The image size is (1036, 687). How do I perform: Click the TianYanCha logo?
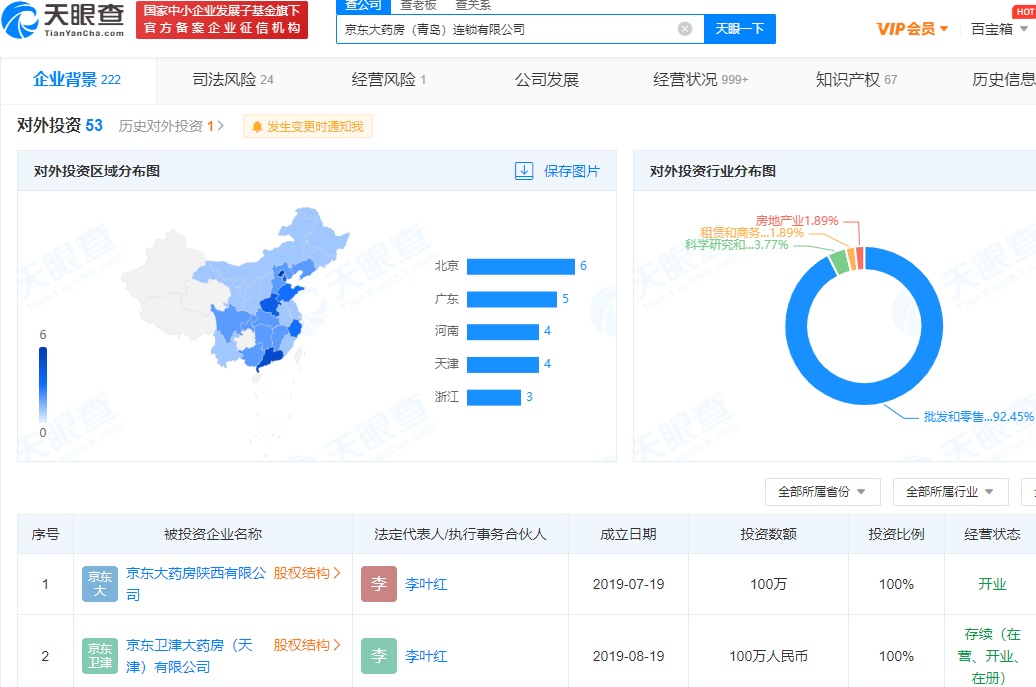pos(63,20)
